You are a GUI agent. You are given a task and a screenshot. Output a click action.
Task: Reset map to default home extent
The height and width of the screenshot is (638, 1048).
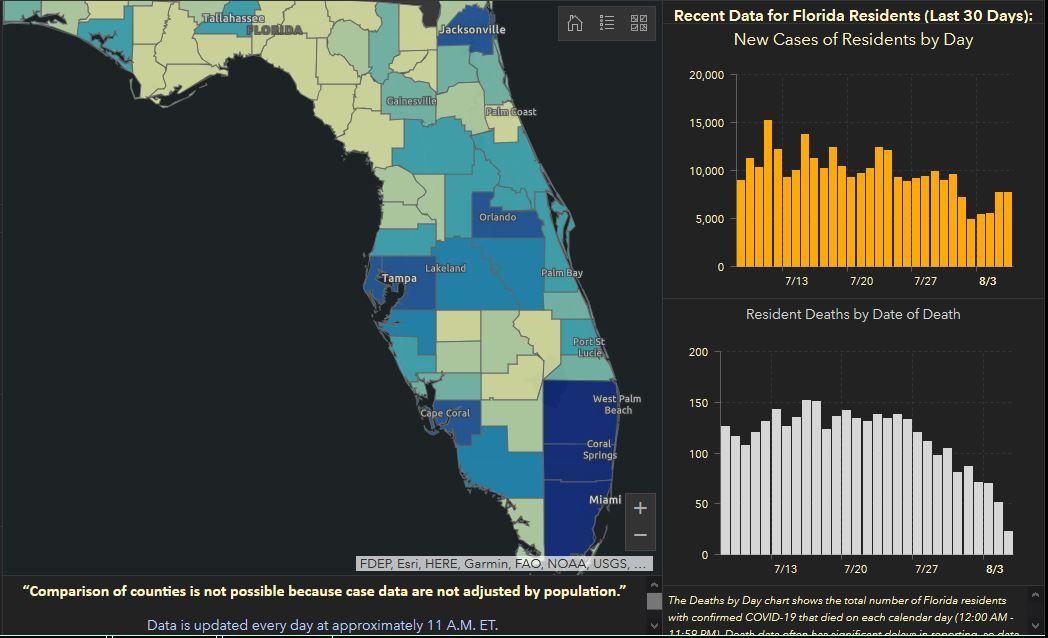575,23
